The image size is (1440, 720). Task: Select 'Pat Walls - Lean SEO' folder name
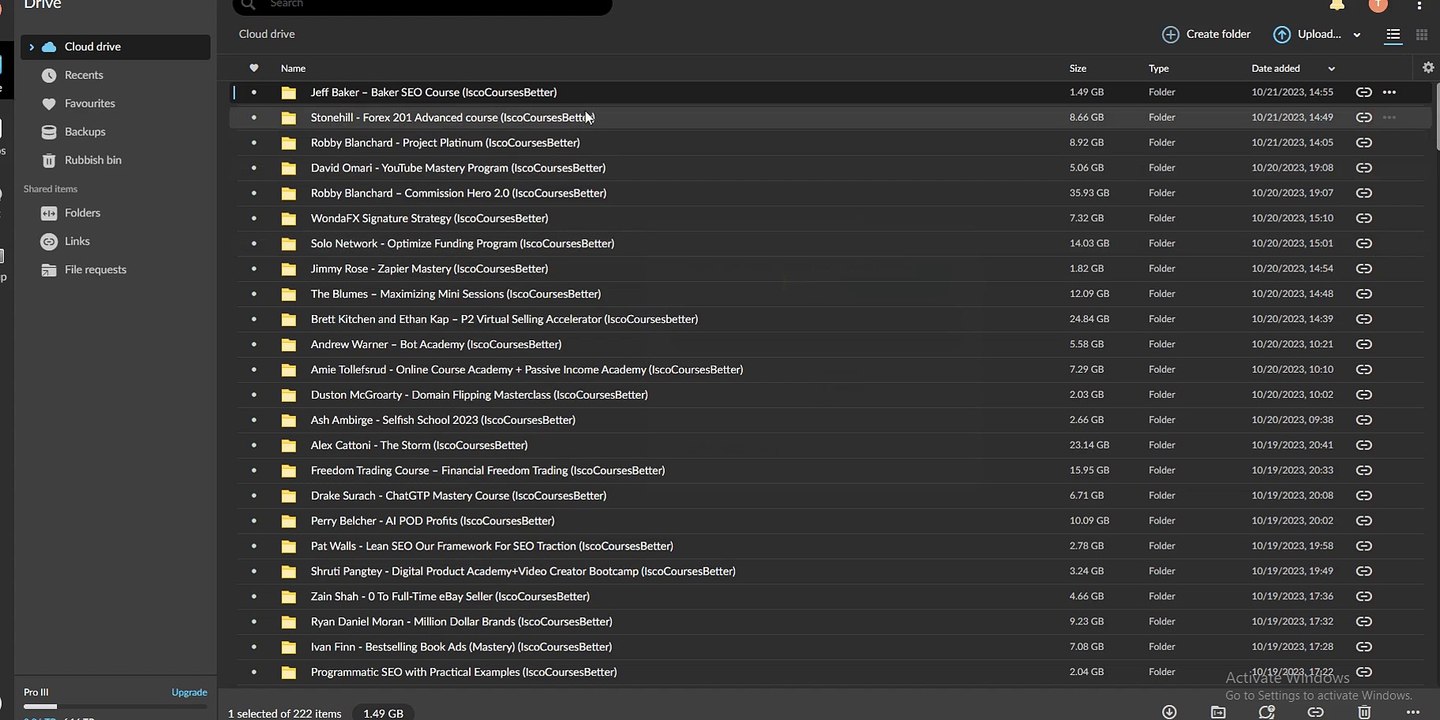[492, 546]
